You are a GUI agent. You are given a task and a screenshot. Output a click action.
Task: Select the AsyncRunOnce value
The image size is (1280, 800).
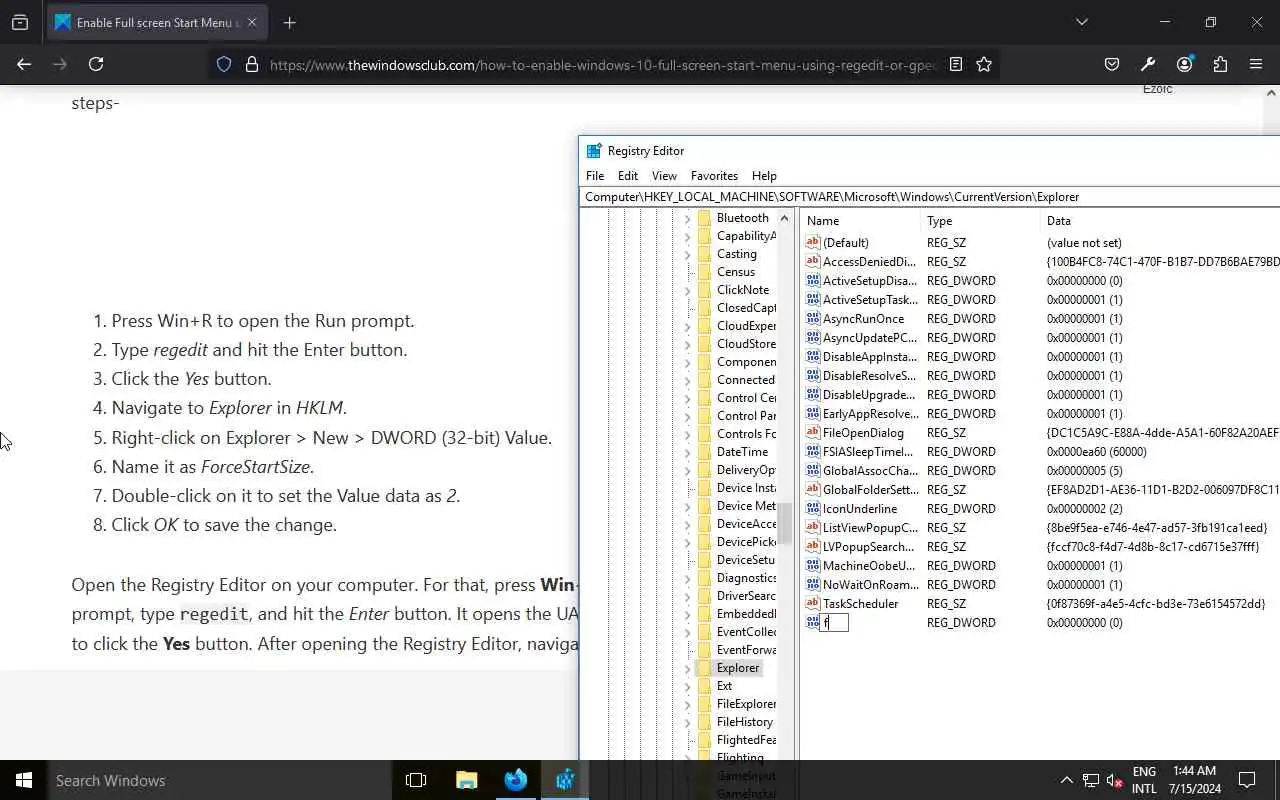pos(863,319)
